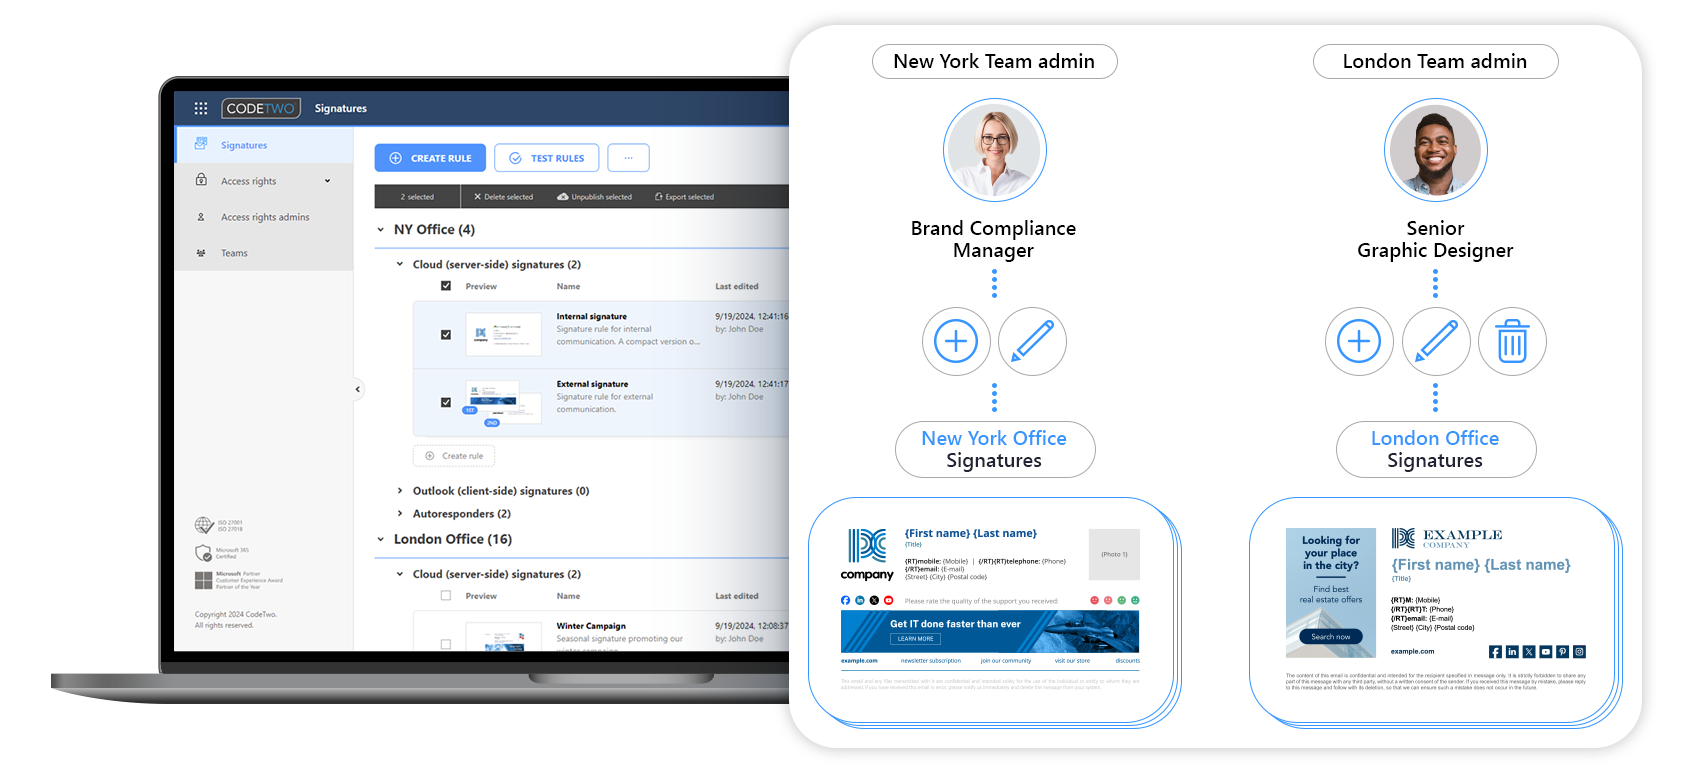Uncheck the External signature checkbox

pyautogui.click(x=446, y=402)
